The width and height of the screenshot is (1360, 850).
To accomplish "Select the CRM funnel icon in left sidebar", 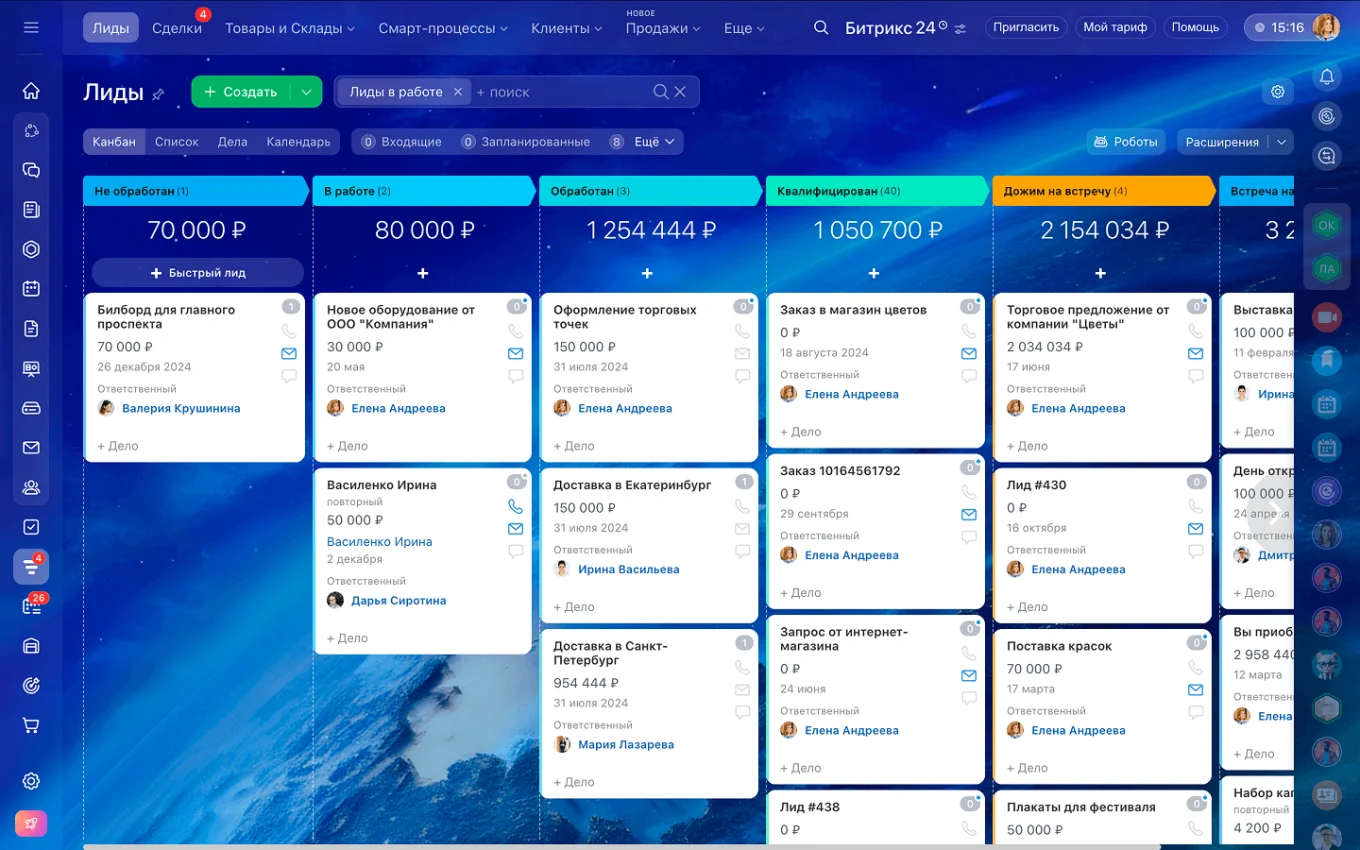I will (30, 566).
